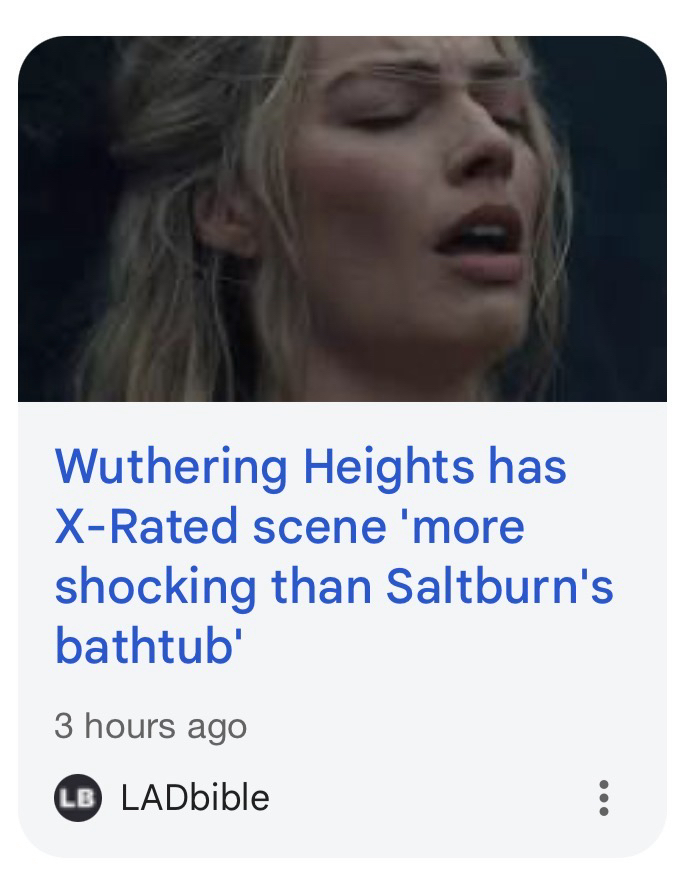The image size is (683, 888).
Task: Click the word 'Wuthering' in the headline
Action: [170, 468]
